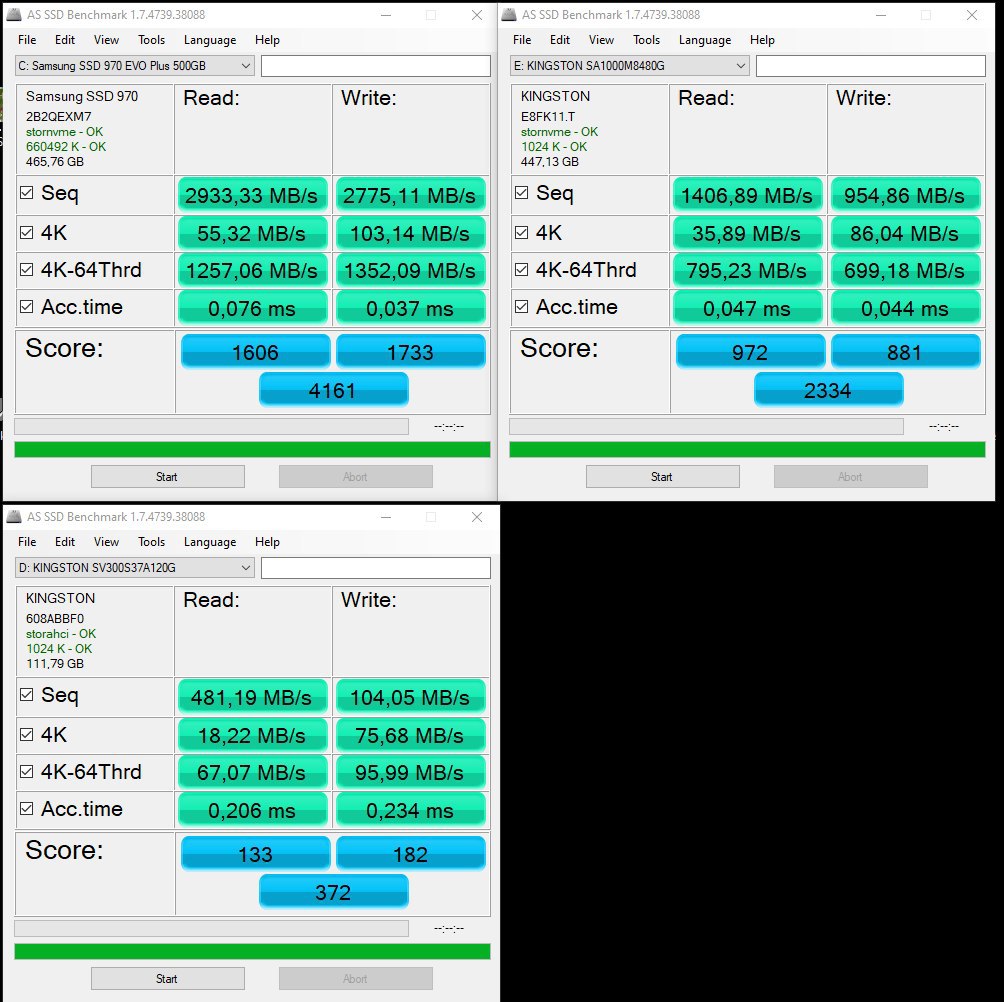Click 4K-64Thrd write value 1352,09 MB/s
This screenshot has height=1002, width=1004.
click(410, 270)
